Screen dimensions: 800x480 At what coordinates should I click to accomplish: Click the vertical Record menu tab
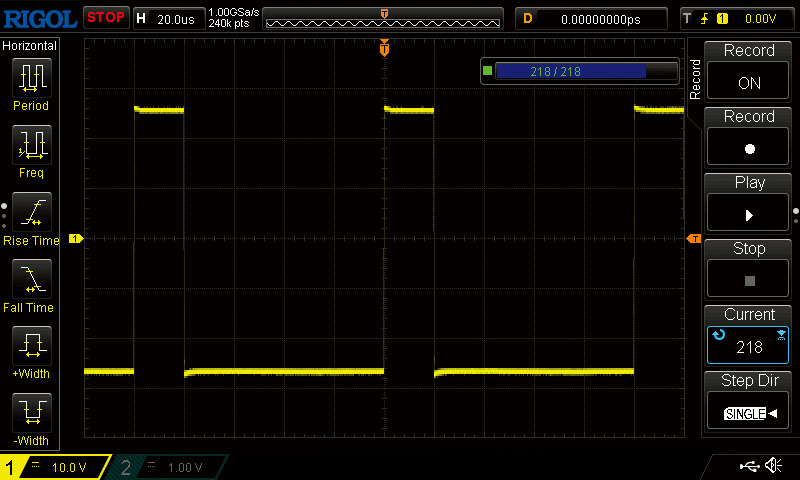(x=695, y=79)
